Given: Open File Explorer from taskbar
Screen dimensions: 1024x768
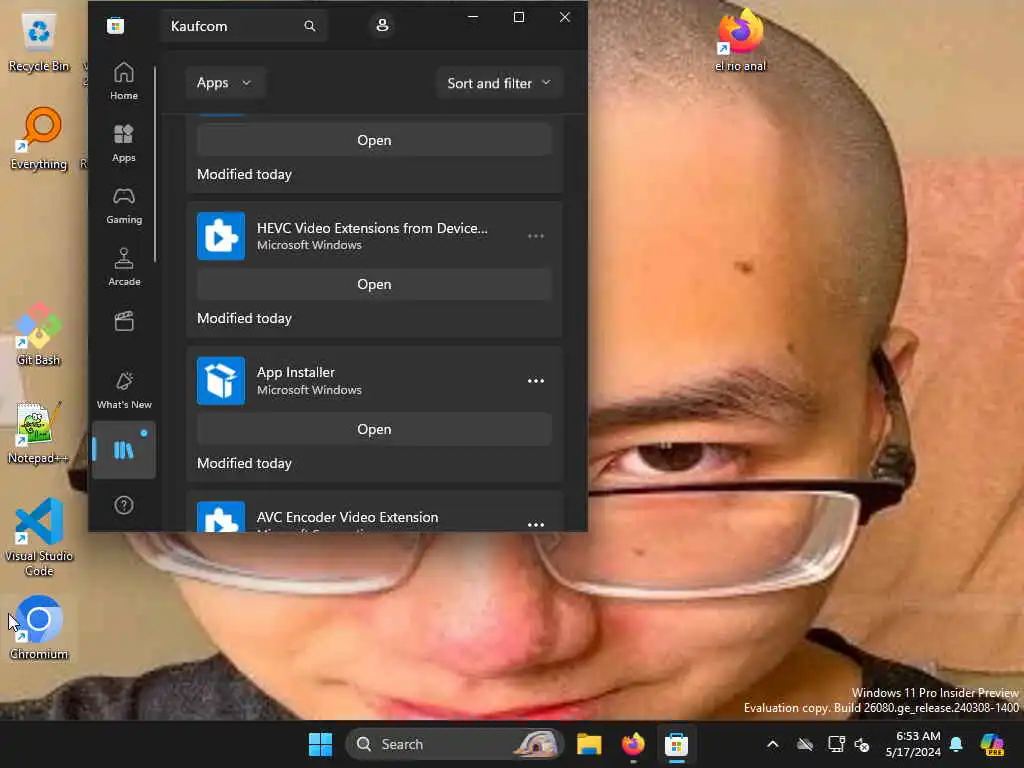Looking at the screenshot, I should tap(589, 744).
